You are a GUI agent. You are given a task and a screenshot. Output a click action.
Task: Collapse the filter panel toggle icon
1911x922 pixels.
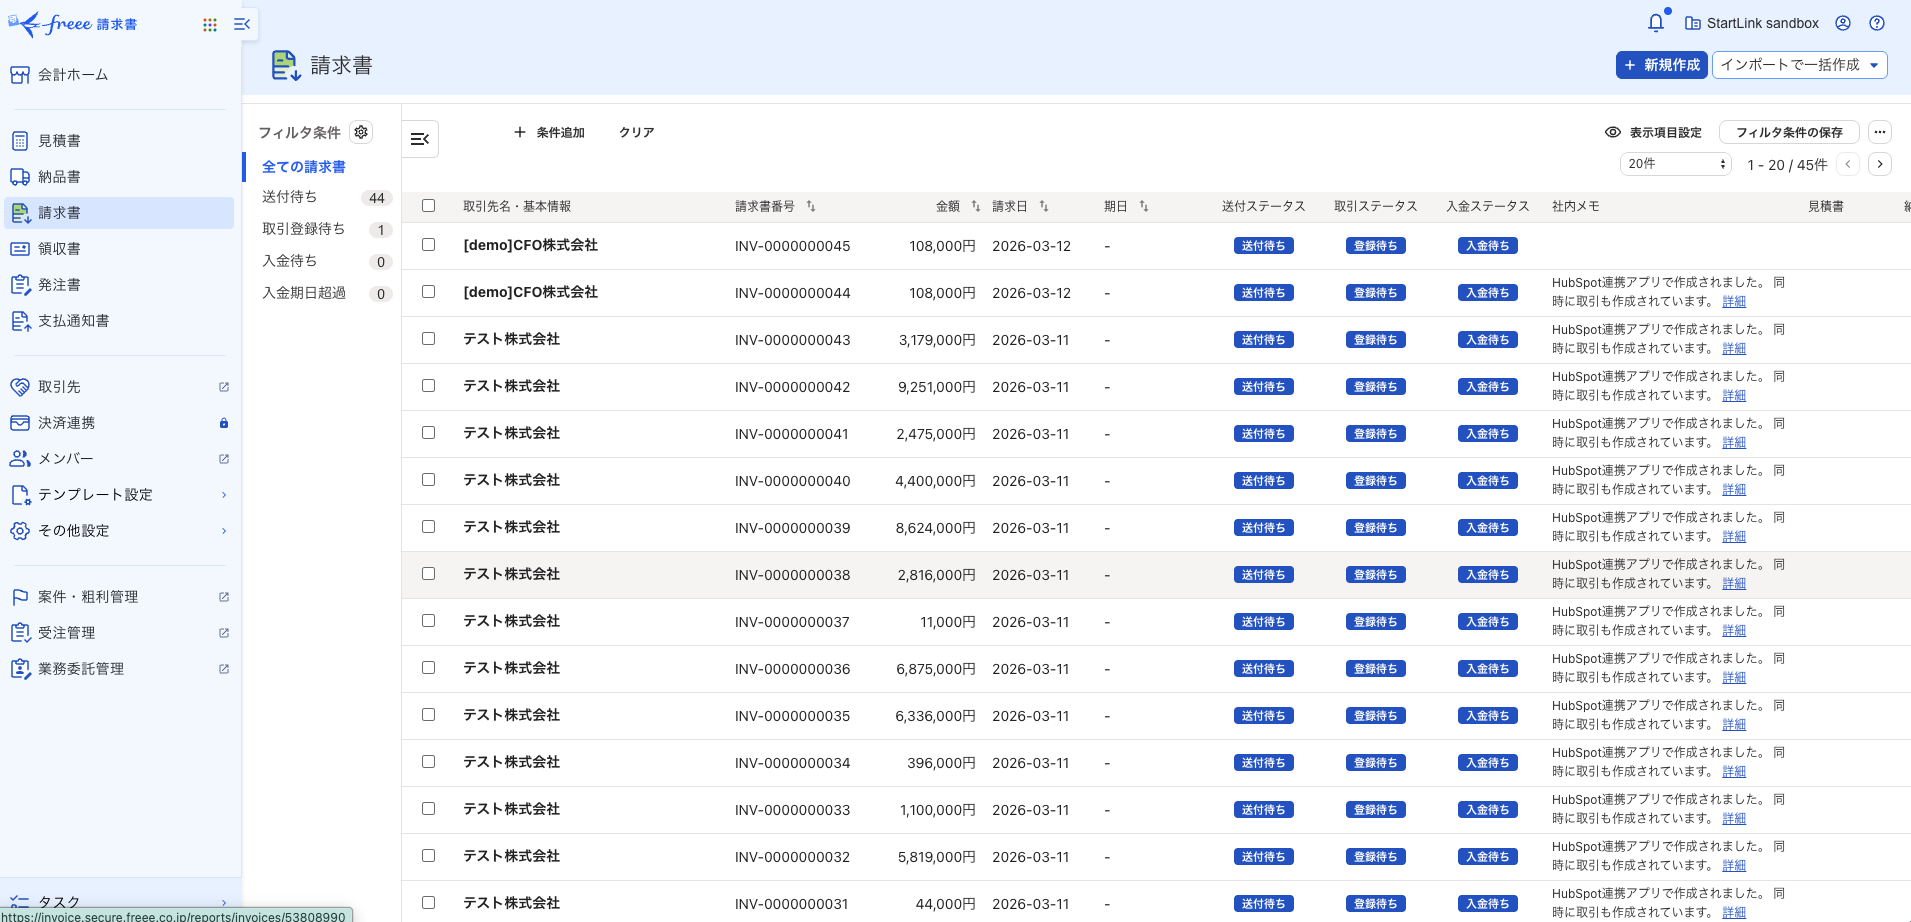(x=420, y=139)
